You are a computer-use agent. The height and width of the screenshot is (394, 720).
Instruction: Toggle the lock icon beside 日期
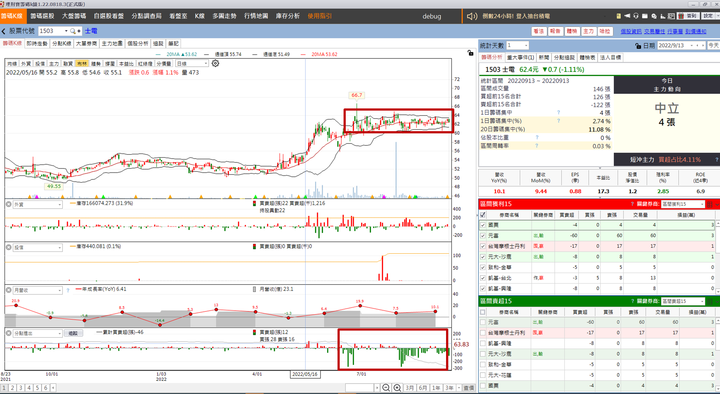(638, 45)
